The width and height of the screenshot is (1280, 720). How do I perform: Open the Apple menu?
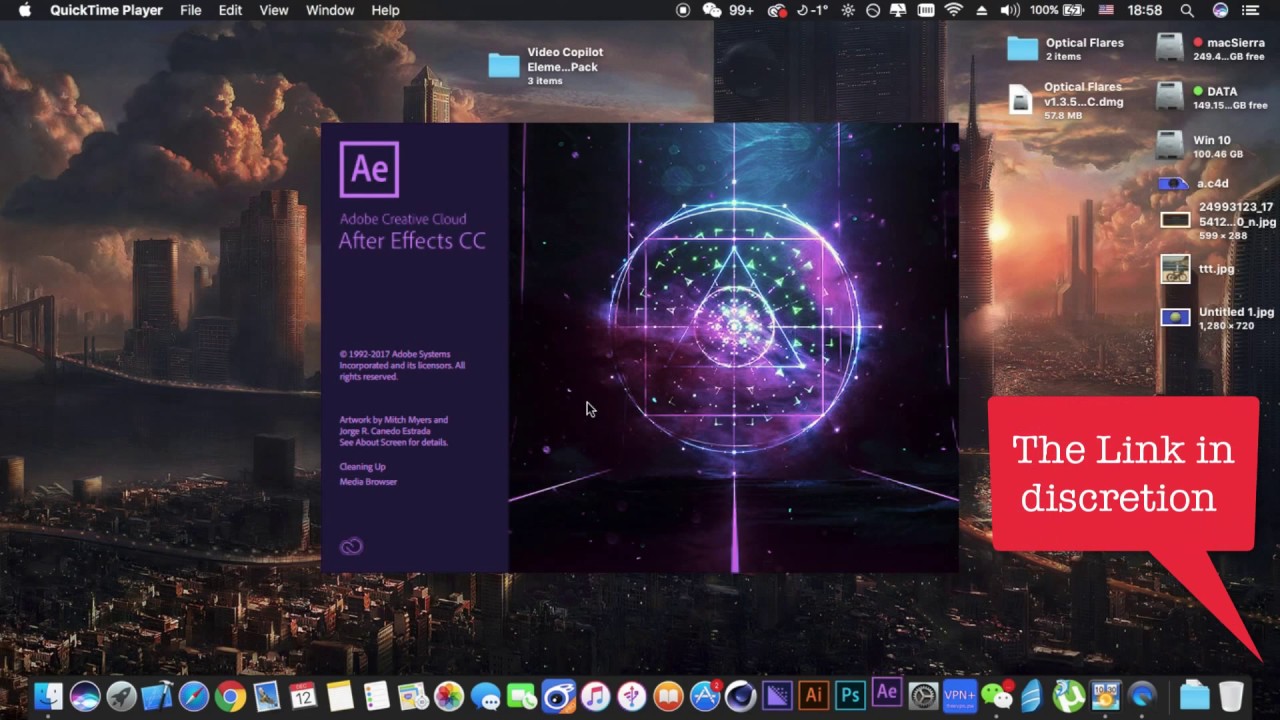pos(25,10)
